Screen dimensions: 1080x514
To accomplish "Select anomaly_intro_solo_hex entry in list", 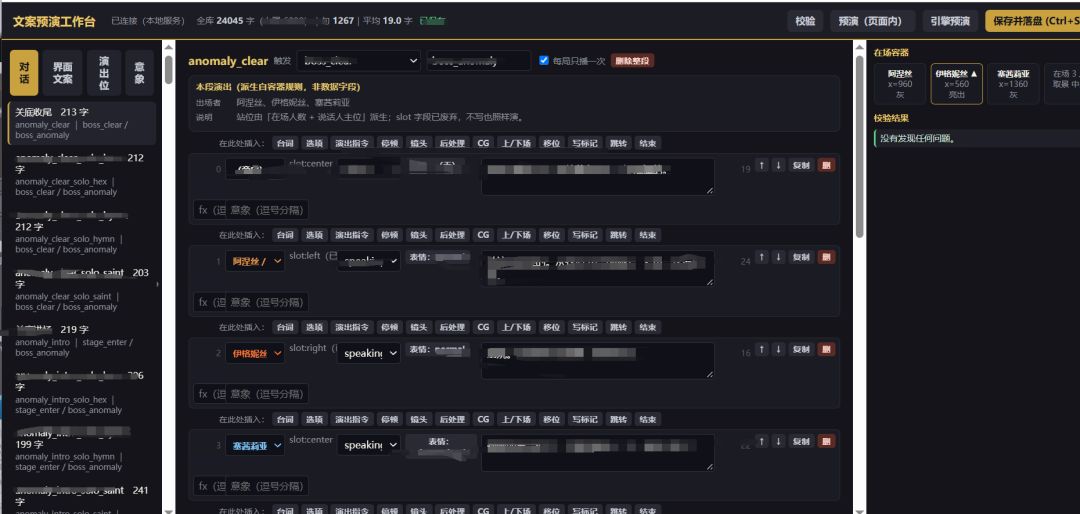I will pos(82,393).
